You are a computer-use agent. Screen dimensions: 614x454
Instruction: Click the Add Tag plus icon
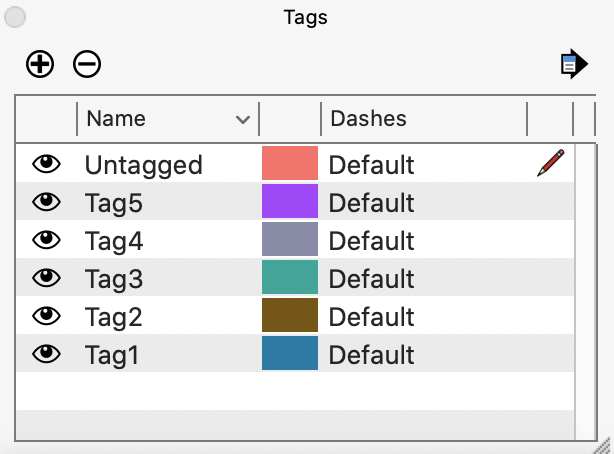[39, 65]
